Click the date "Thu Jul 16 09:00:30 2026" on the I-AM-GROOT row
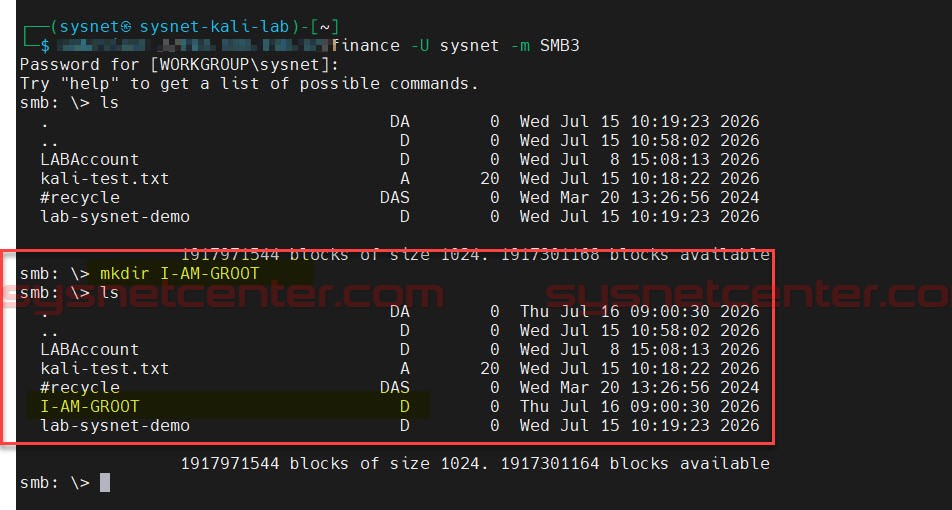This screenshot has width=952, height=510. pyautogui.click(x=639, y=406)
